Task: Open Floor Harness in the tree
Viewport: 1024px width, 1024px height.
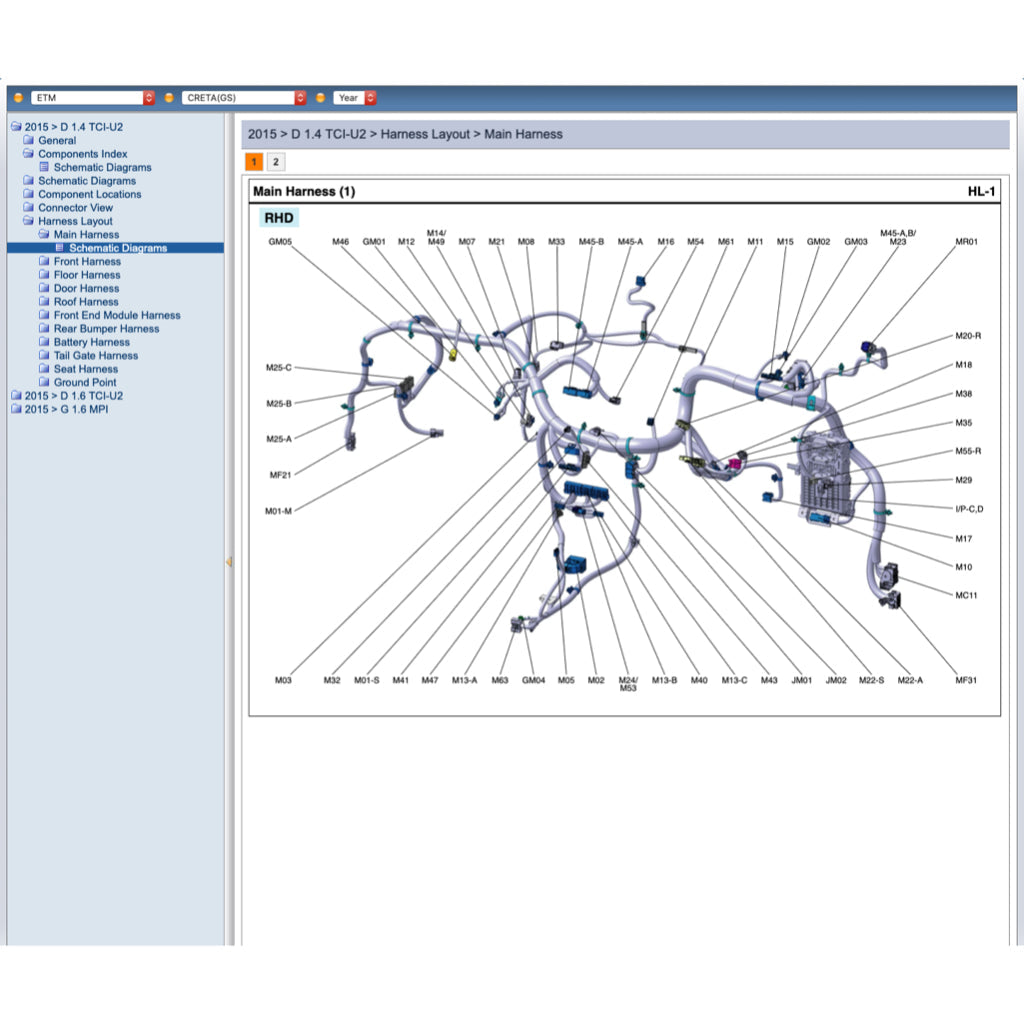Action: click(87, 275)
